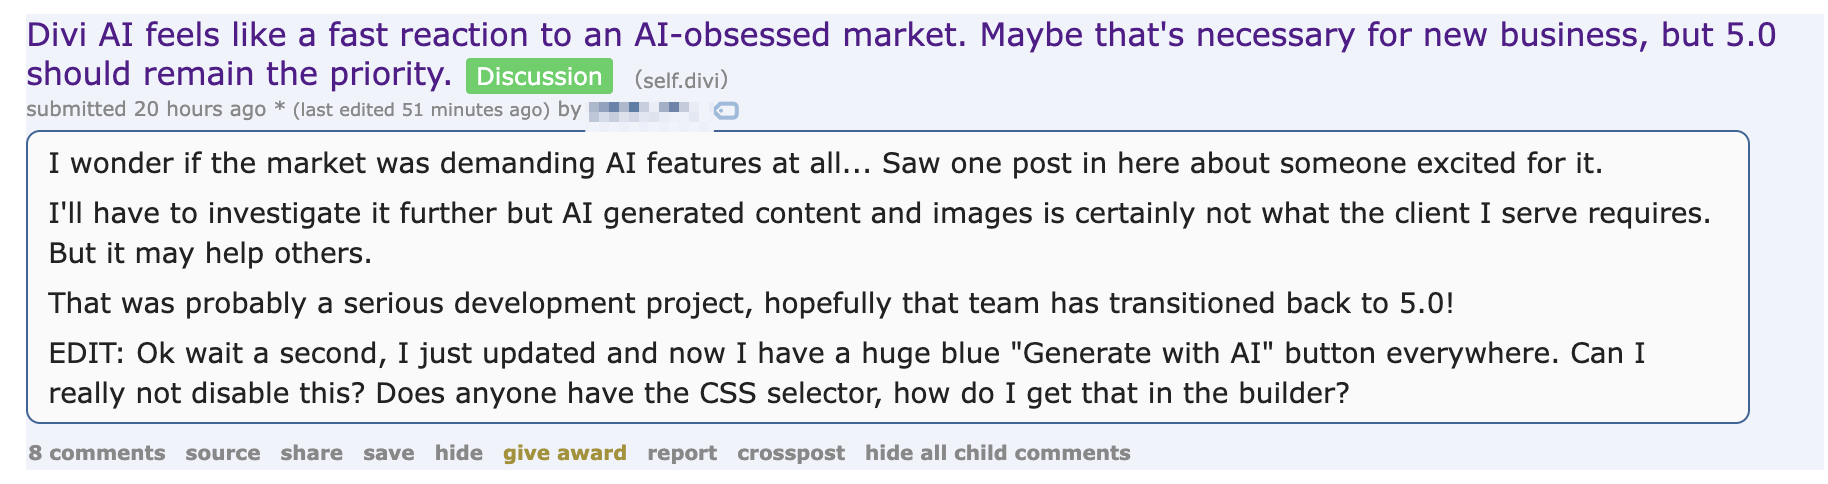Image resolution: width=1828 pixels, height=484 pixels.
Task: Toggle hide all child comments
Action: point(998,453)
